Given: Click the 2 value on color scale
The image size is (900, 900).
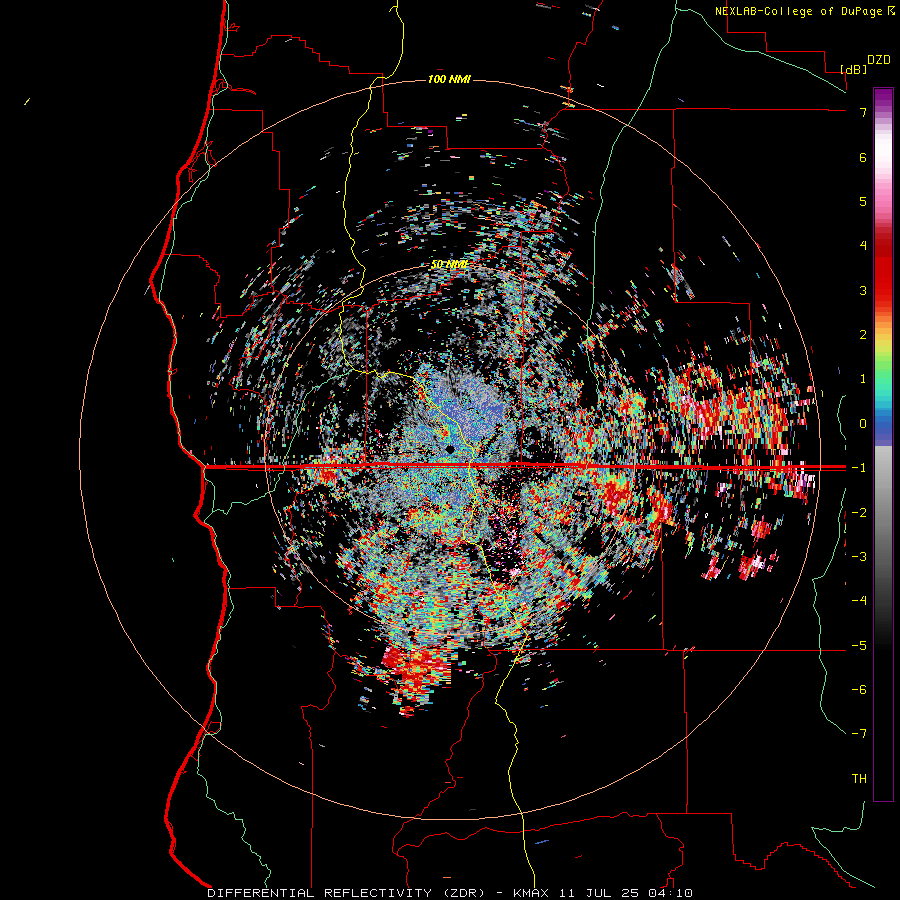Looking at the screenshot, I should [863, 335].
